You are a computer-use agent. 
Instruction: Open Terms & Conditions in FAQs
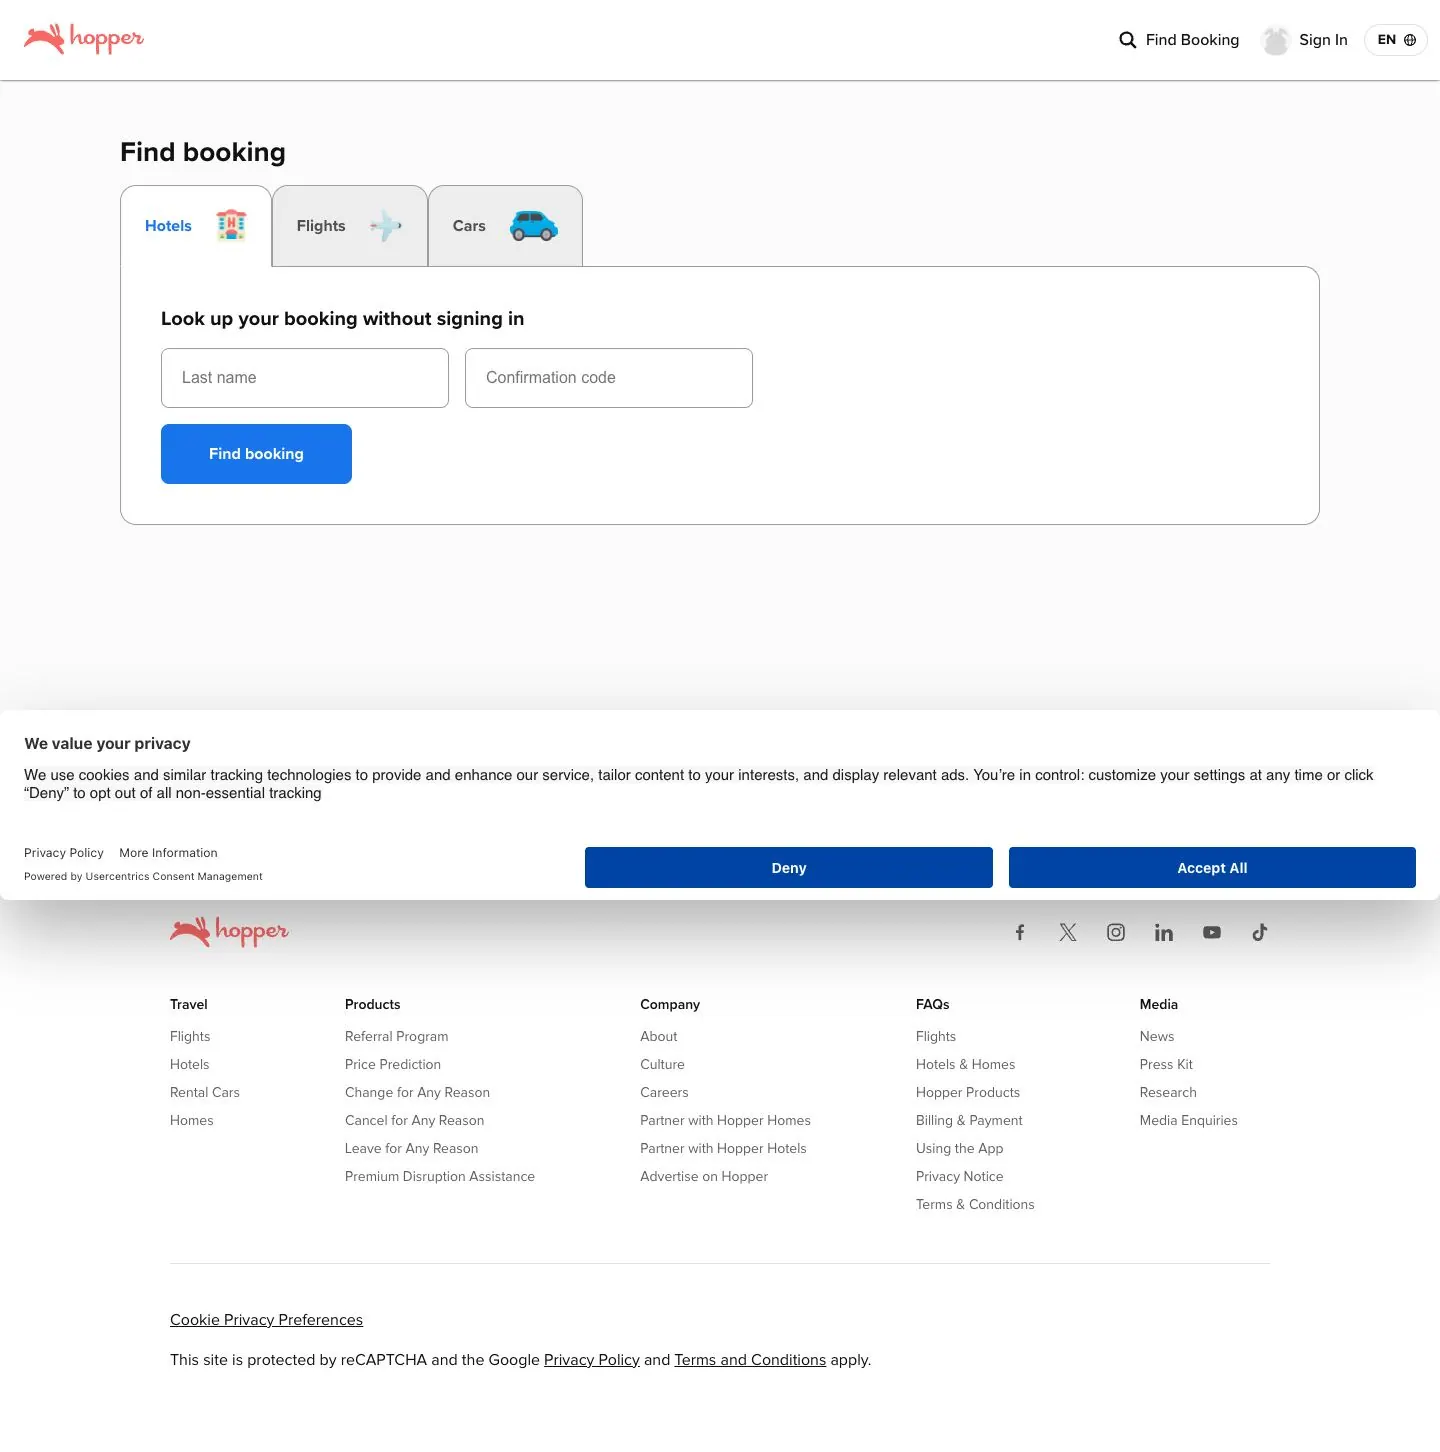(975, 1204)
